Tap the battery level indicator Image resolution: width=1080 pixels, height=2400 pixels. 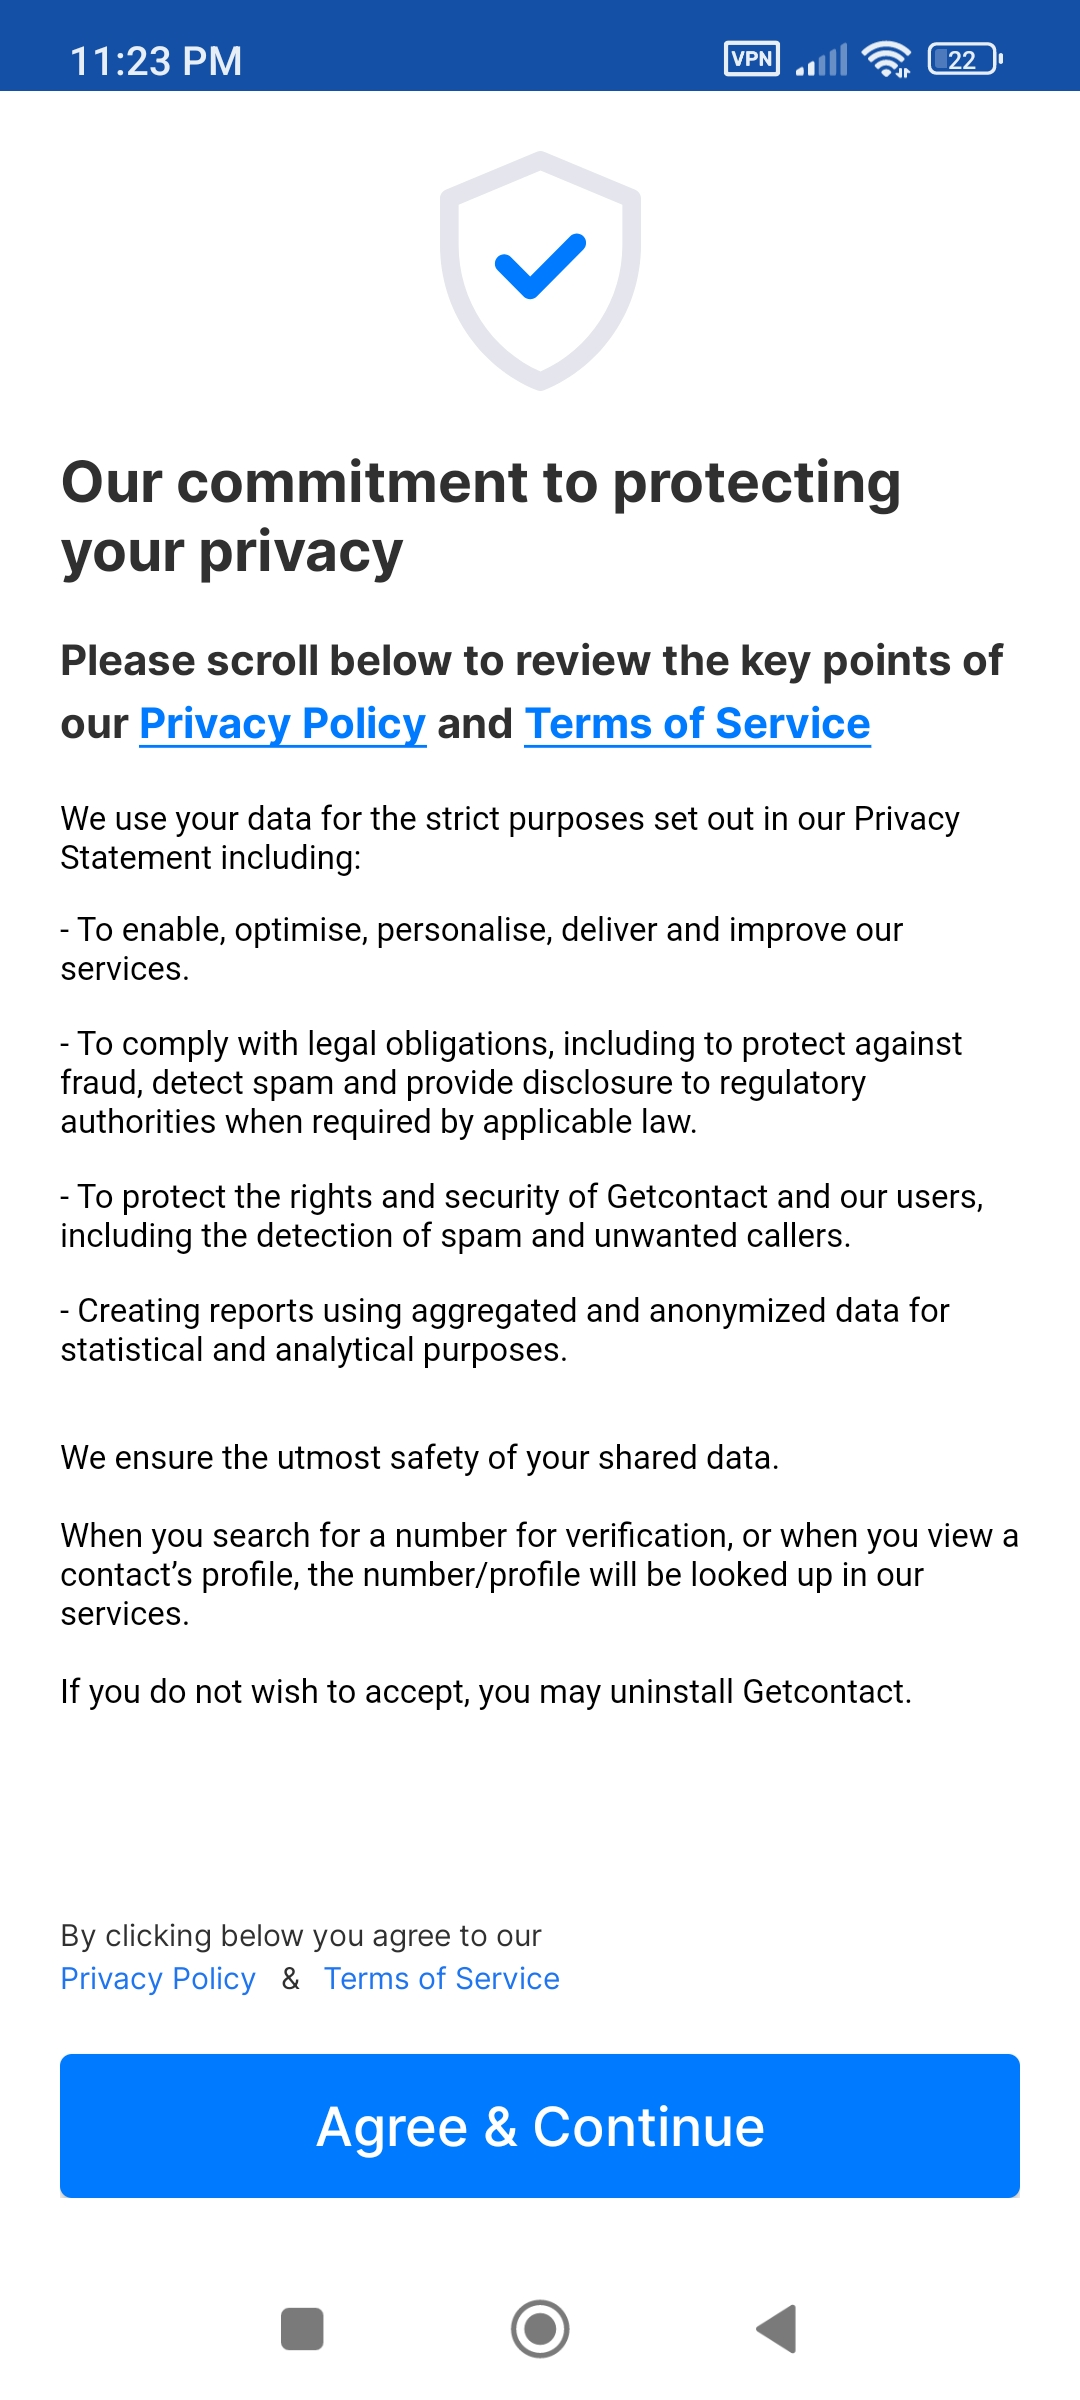(x=965, y=59)
